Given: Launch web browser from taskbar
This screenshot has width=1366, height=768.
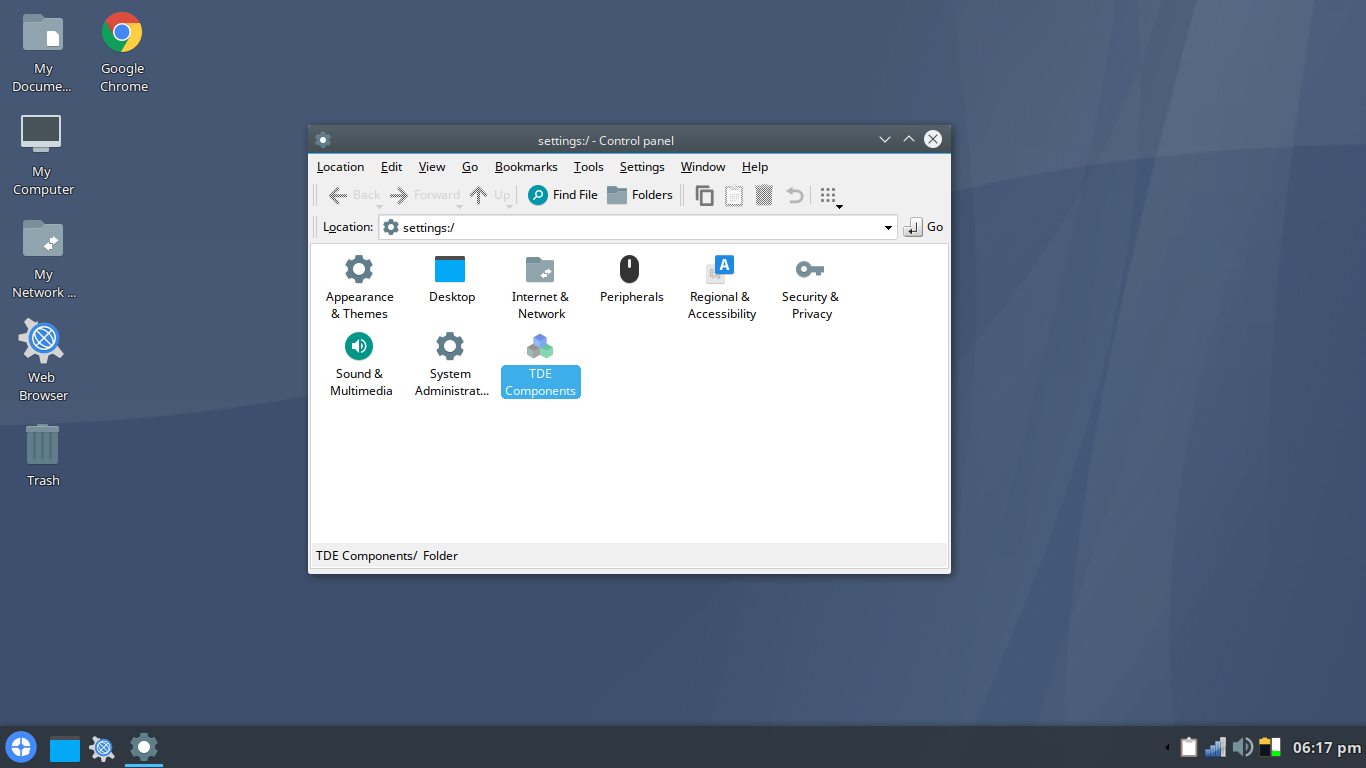Looking at the screenshot, I should coord(102,748).
